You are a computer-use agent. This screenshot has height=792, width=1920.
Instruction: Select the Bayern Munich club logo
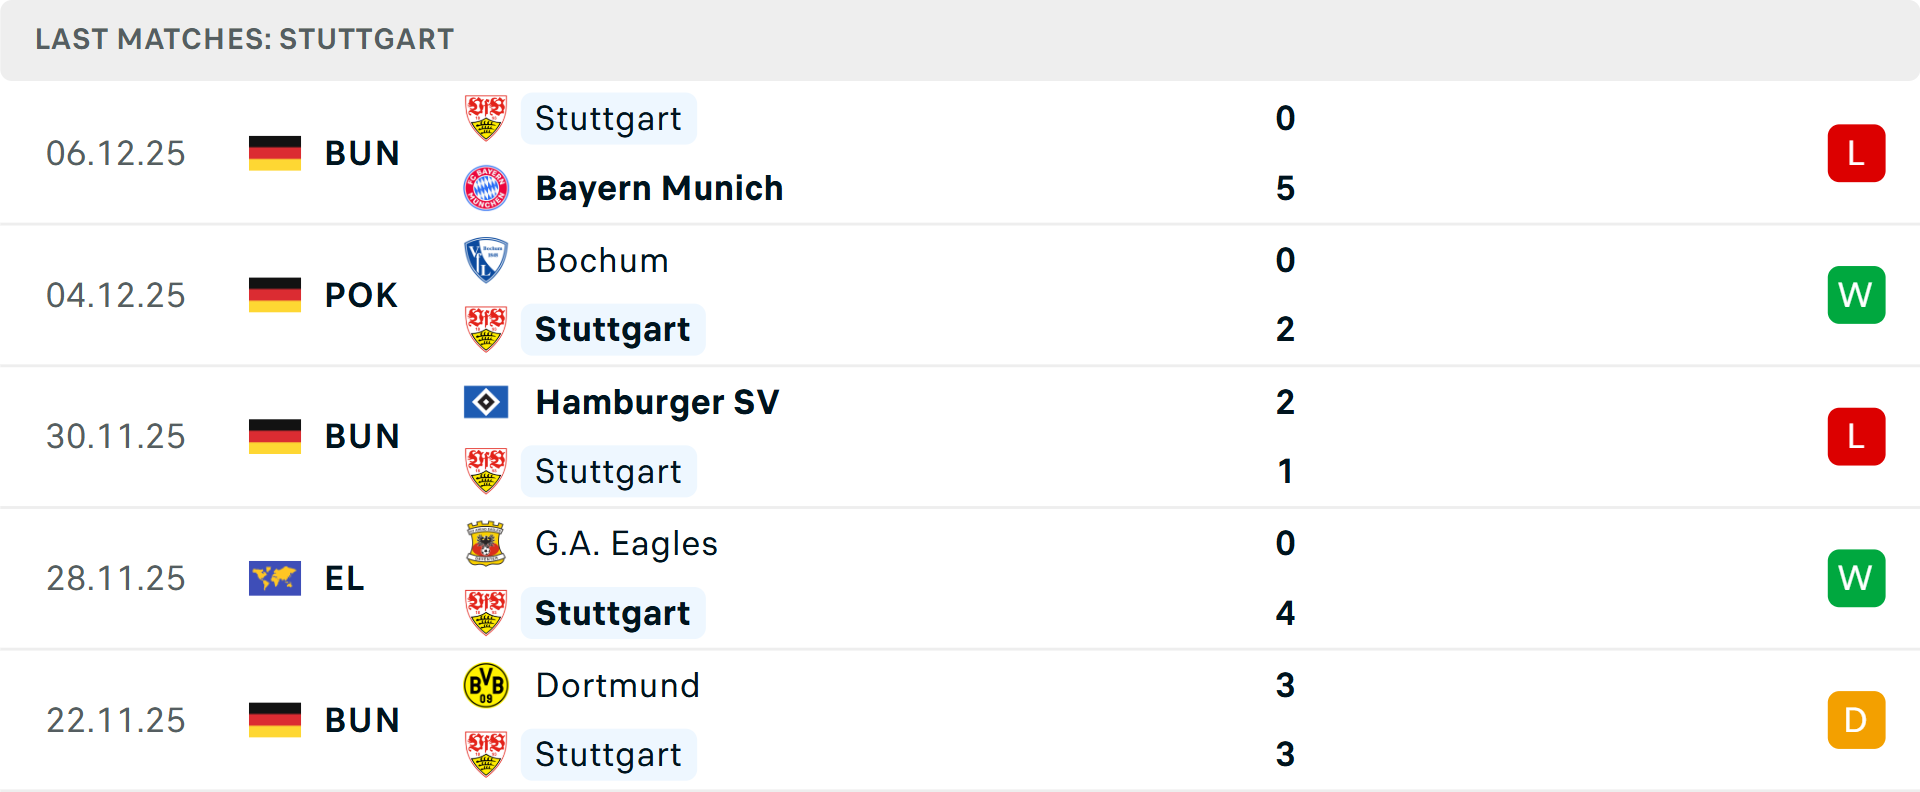[x=486, y=187]
